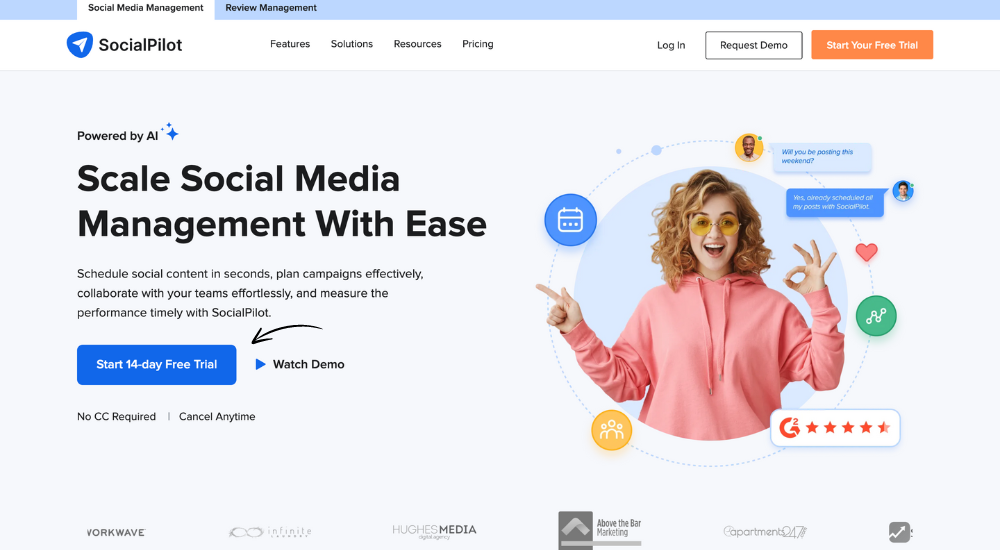Viewport: 1000px width, 550px height.
Task: Click the apartments247 client logo
Action: (765, 531)
